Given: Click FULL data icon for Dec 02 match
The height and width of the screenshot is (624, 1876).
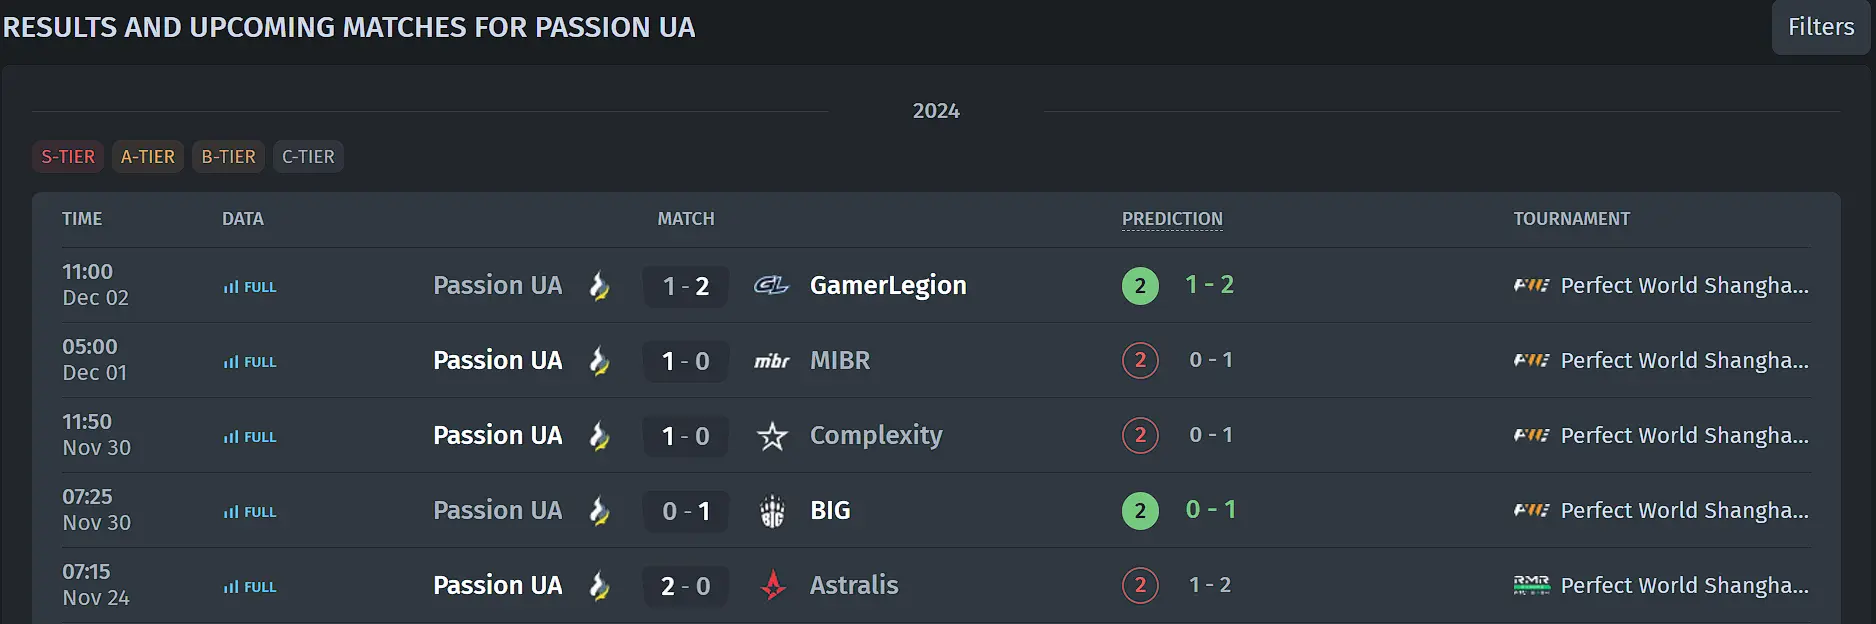Looking at the screenshot, I should (250, 287).
